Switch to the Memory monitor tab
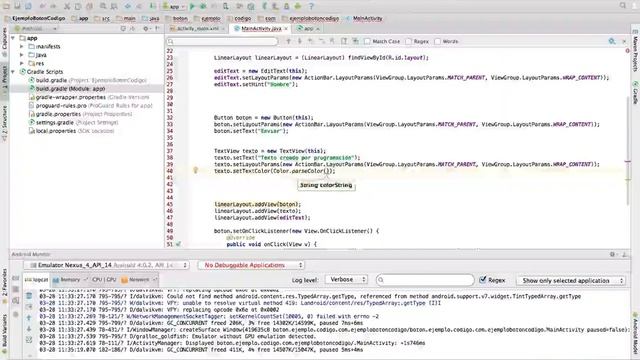The height and width of the screenshot is (360, 640). click(70, 280)
